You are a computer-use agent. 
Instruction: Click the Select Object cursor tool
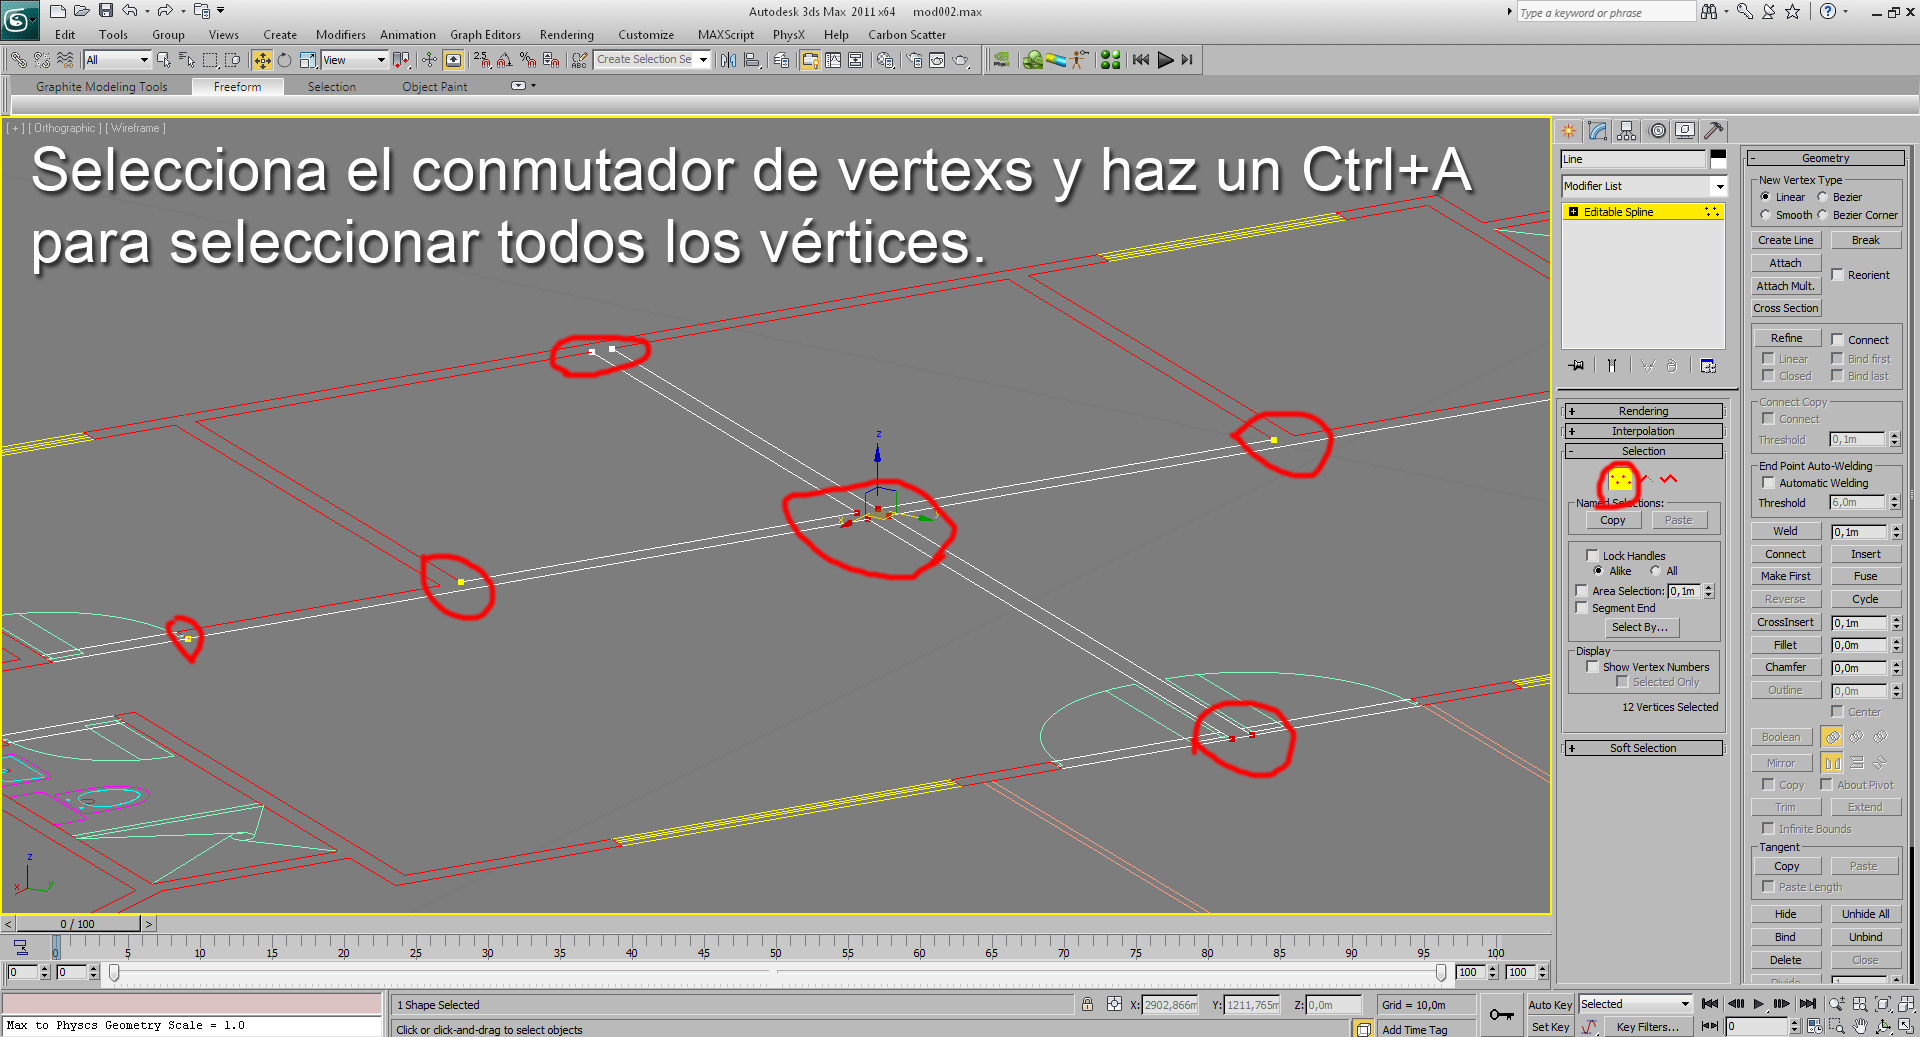click(x=164, y=60)
